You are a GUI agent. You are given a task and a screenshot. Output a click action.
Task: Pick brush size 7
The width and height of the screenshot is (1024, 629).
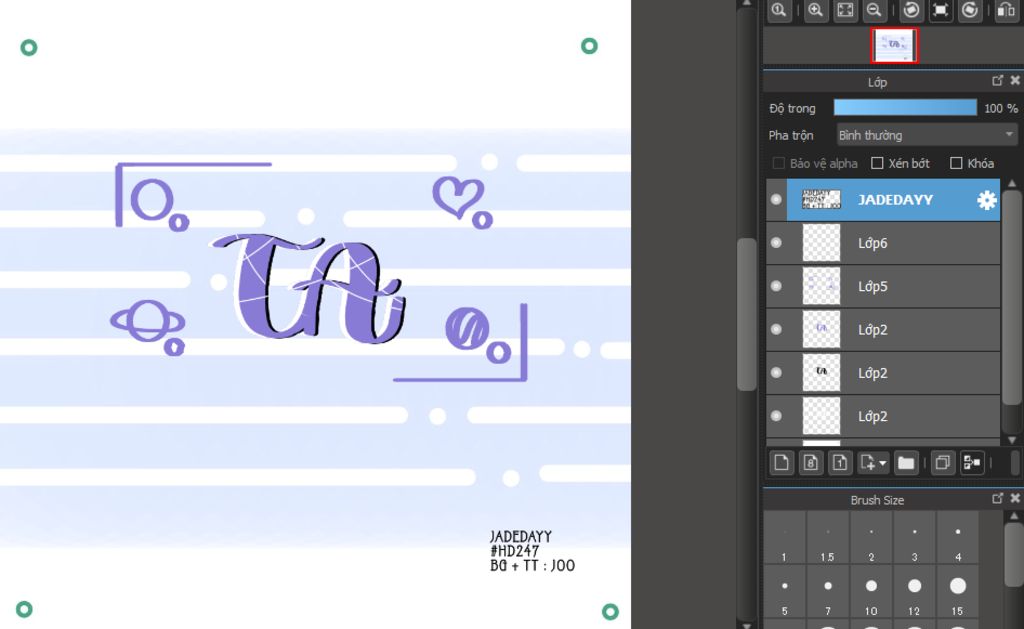[827, 592]
